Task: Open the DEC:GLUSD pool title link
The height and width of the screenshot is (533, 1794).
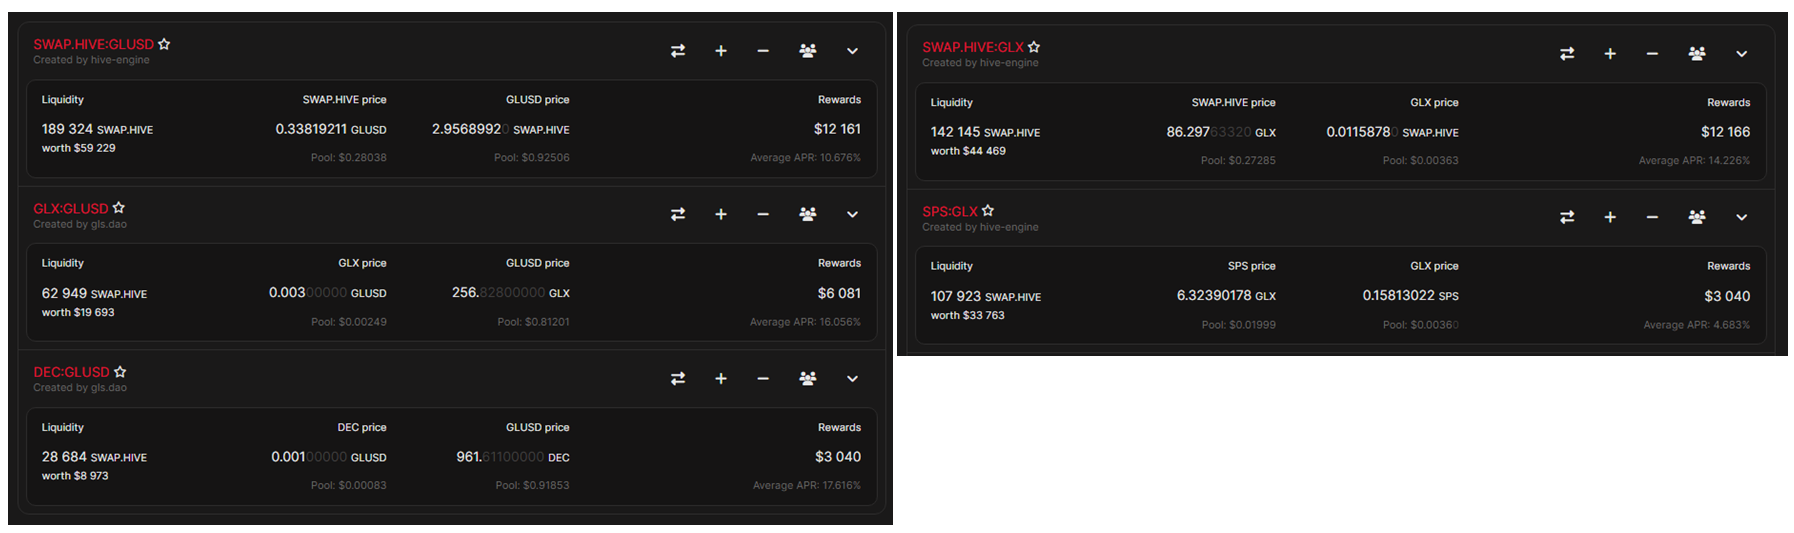Action: click(71, 372)
